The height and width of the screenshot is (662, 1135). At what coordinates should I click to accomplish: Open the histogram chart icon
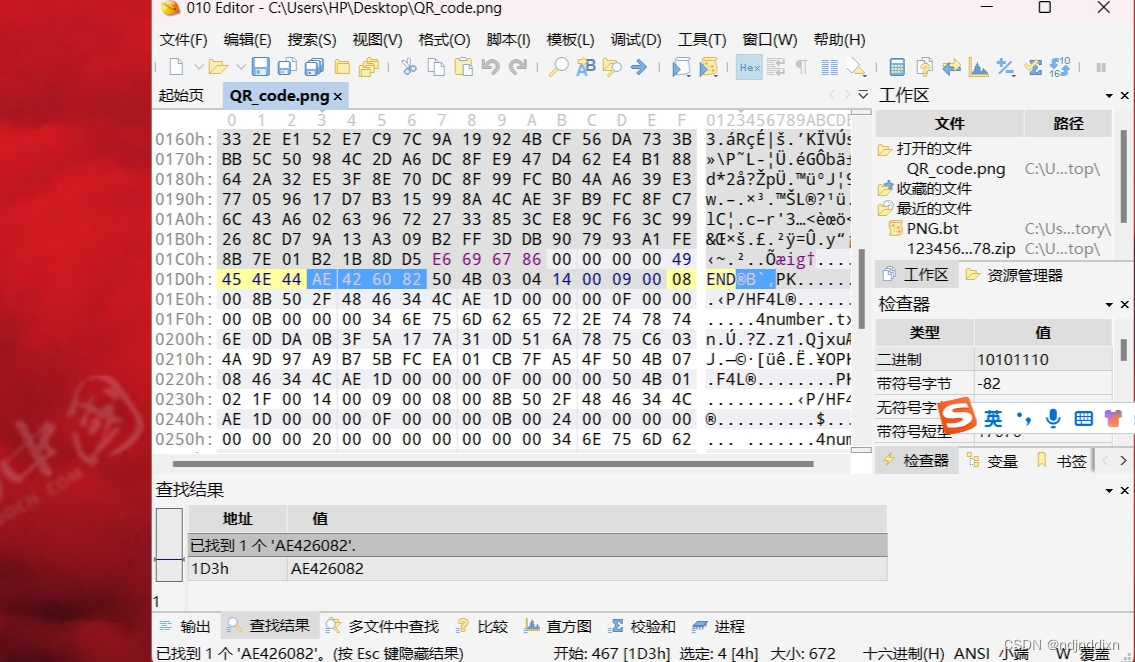pos(979,67)
